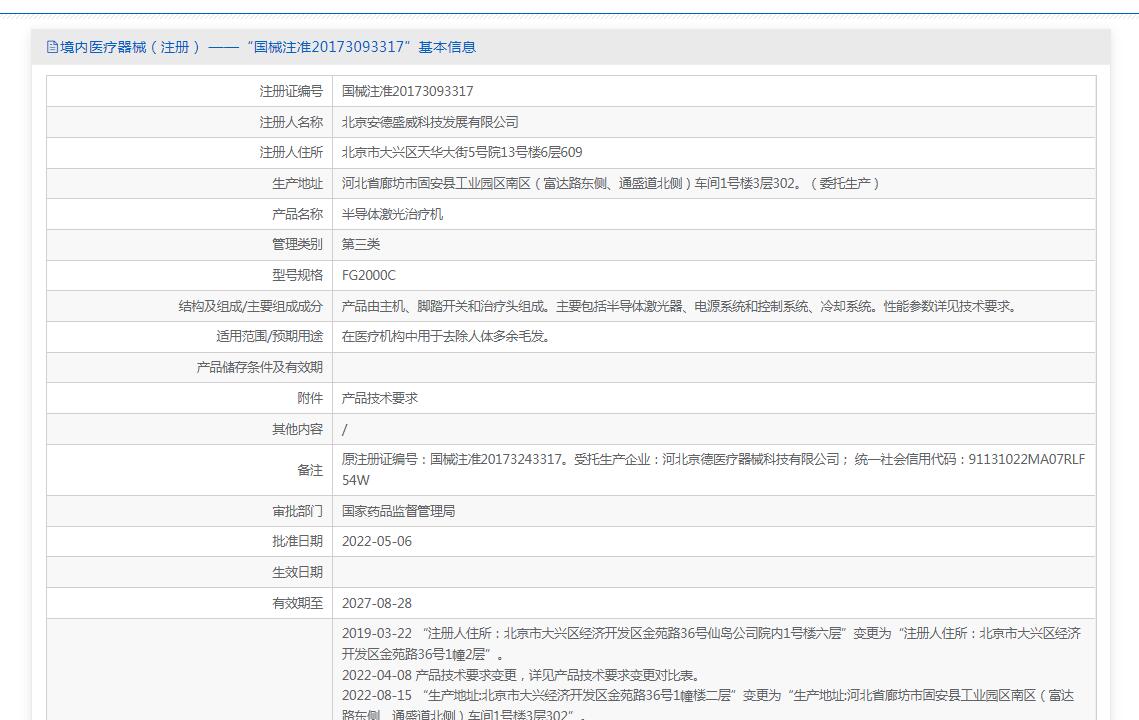Screen dimensions: 1139x720
Task: Click the 注册人住所 row label
Action: click(291, 153)
